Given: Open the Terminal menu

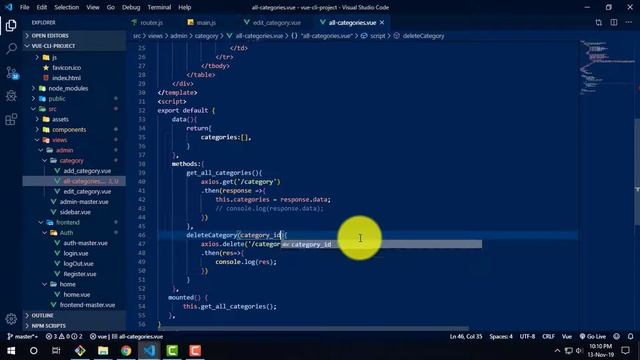Looking at the screenshot, I should (159, 7).
